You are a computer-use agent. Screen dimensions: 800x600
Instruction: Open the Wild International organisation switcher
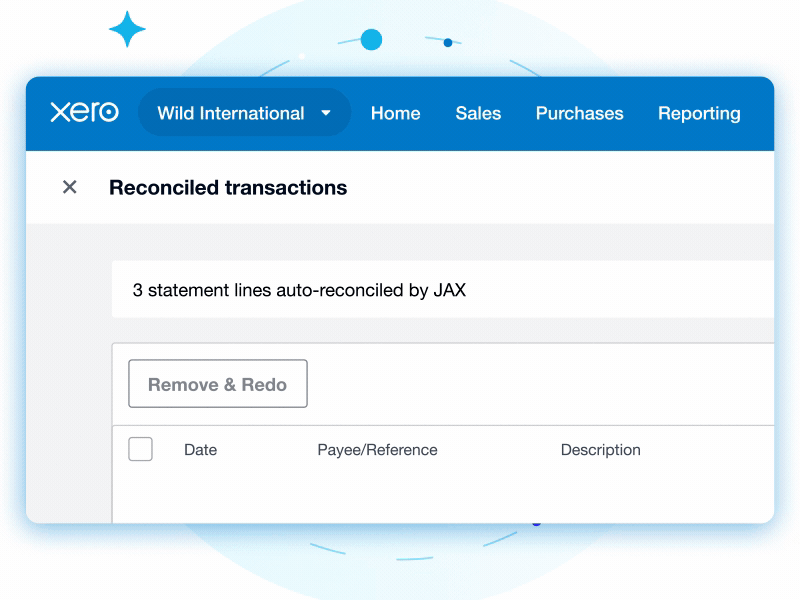[231, 113]
